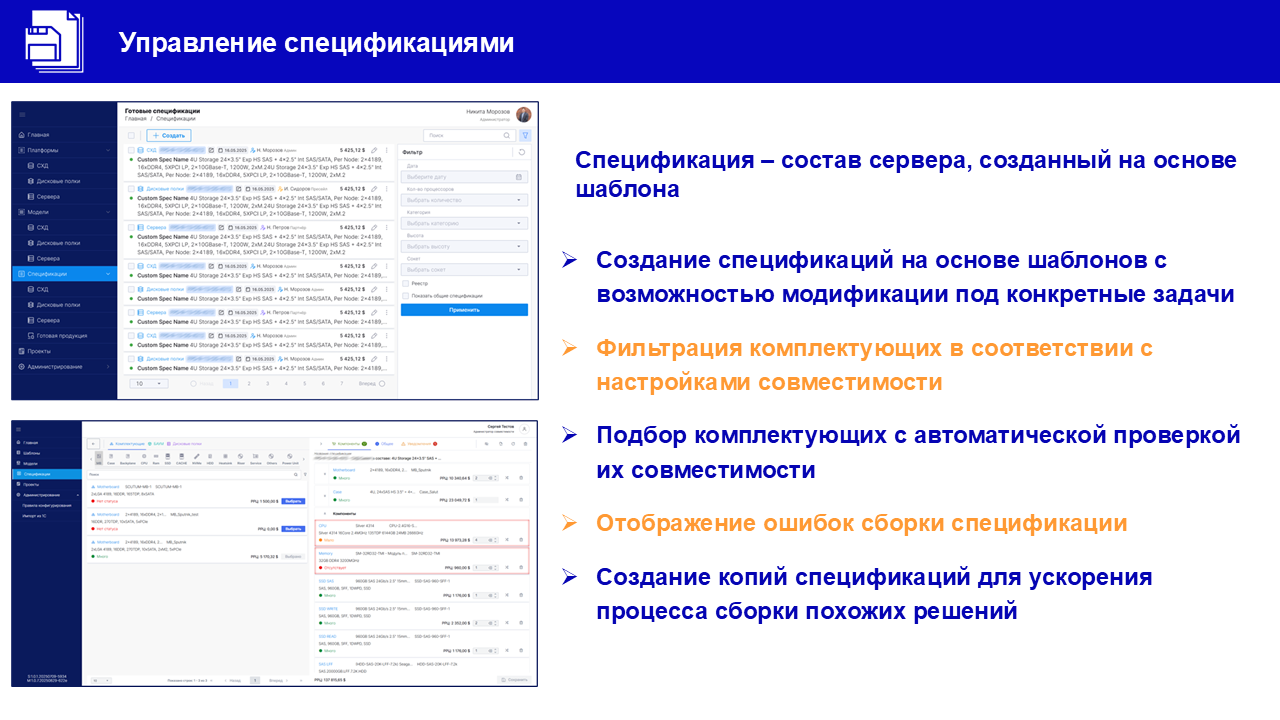This screenshot has width=1280, height=720.
Task: Select the CACHE component category icon
Action: [181, 460]
